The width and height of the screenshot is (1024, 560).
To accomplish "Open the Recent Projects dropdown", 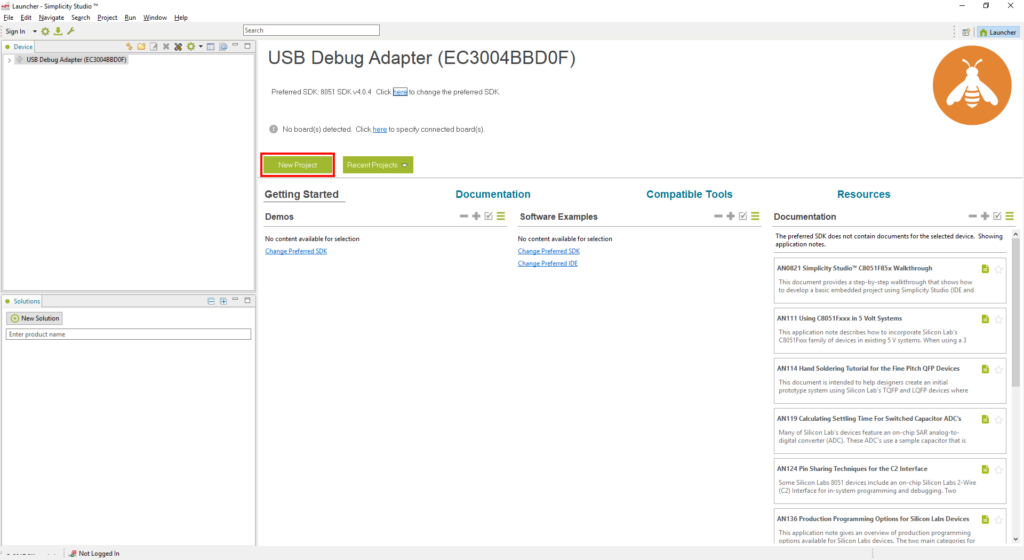I will coord(377,165).
